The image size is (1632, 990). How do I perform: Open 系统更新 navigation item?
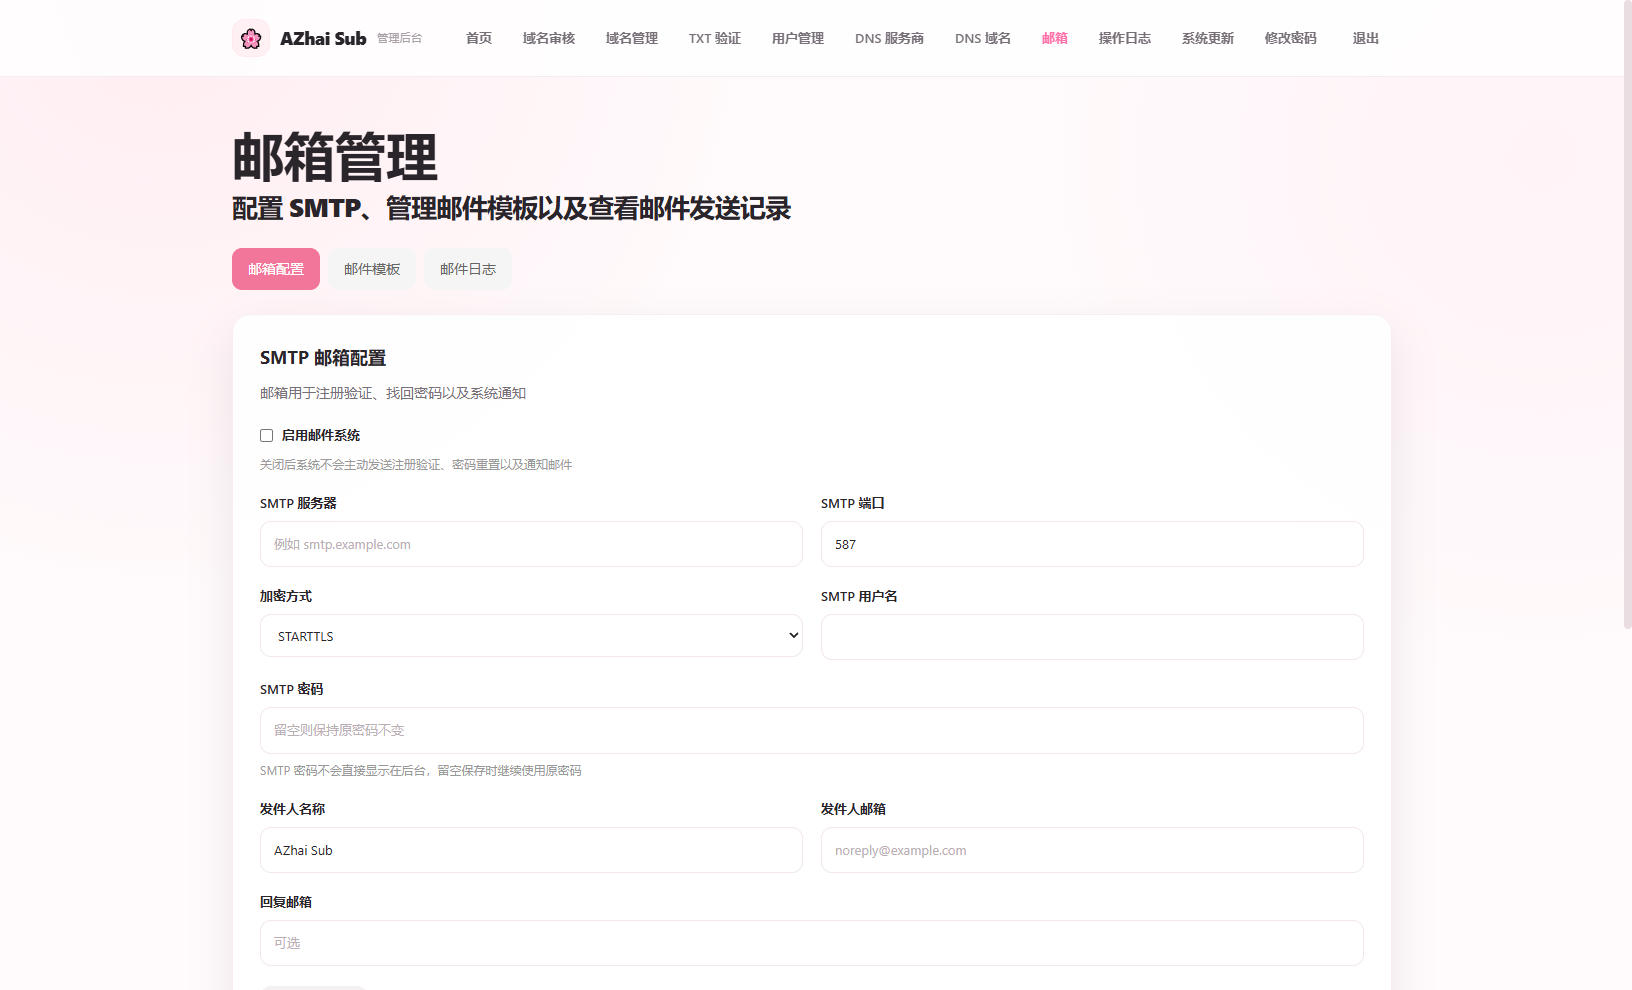1208,38
